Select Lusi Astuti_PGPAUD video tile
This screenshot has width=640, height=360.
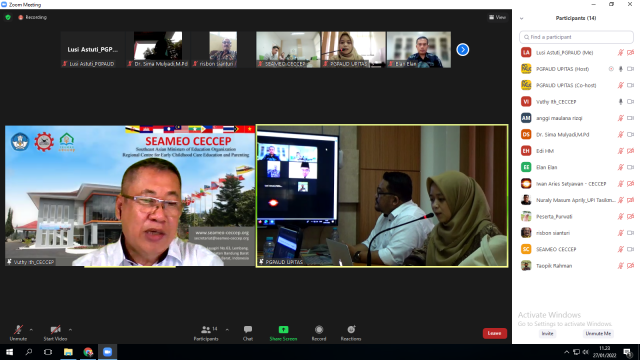click(x=92, y=49)
